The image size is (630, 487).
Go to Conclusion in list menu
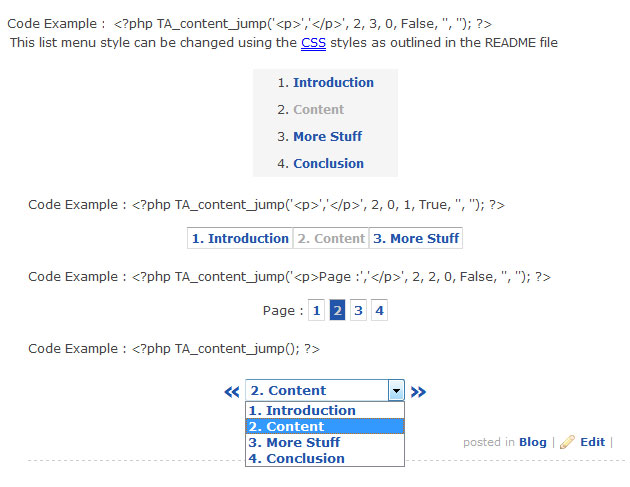(328, 164)
